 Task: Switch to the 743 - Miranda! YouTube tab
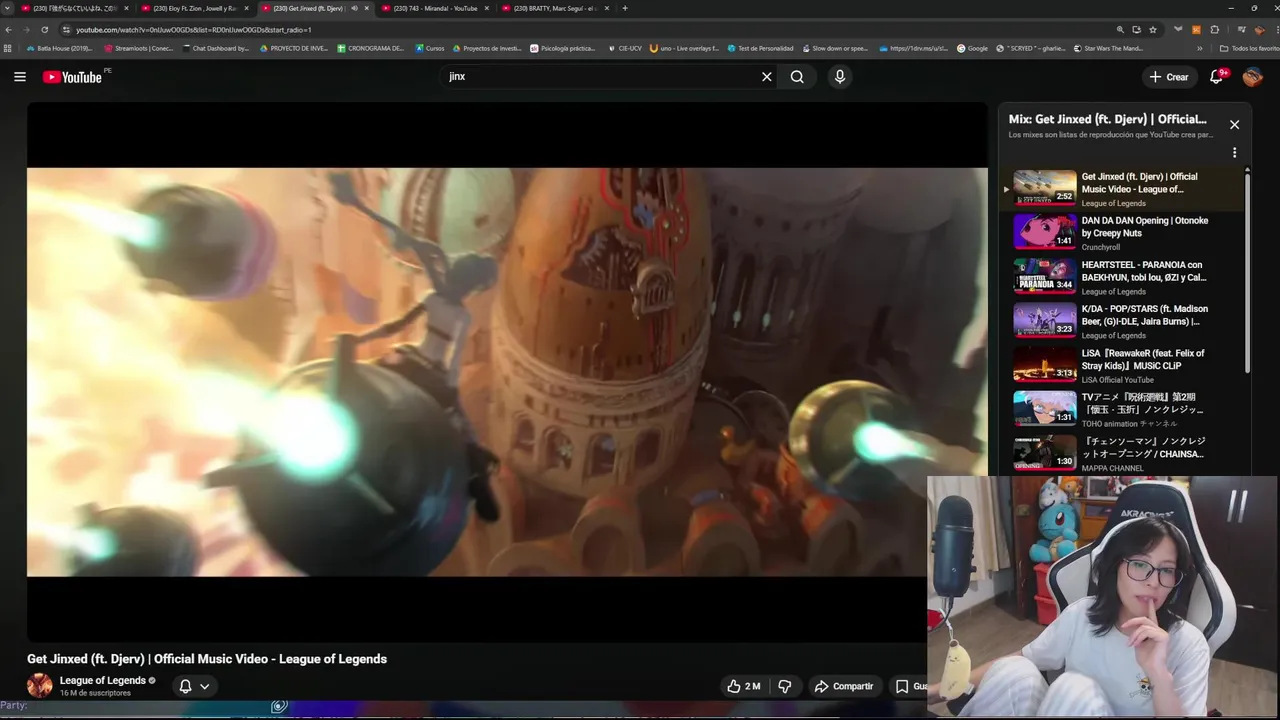tap(436, 8)
